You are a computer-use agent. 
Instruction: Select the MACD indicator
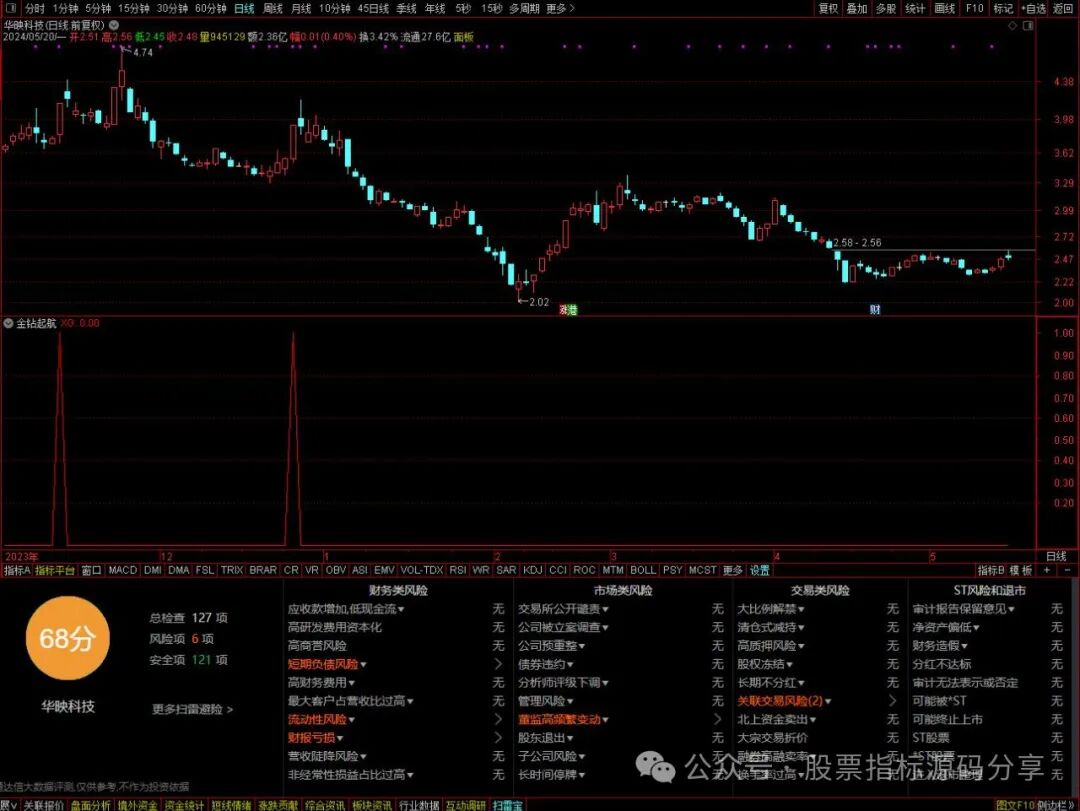click(x=123, y=571)
